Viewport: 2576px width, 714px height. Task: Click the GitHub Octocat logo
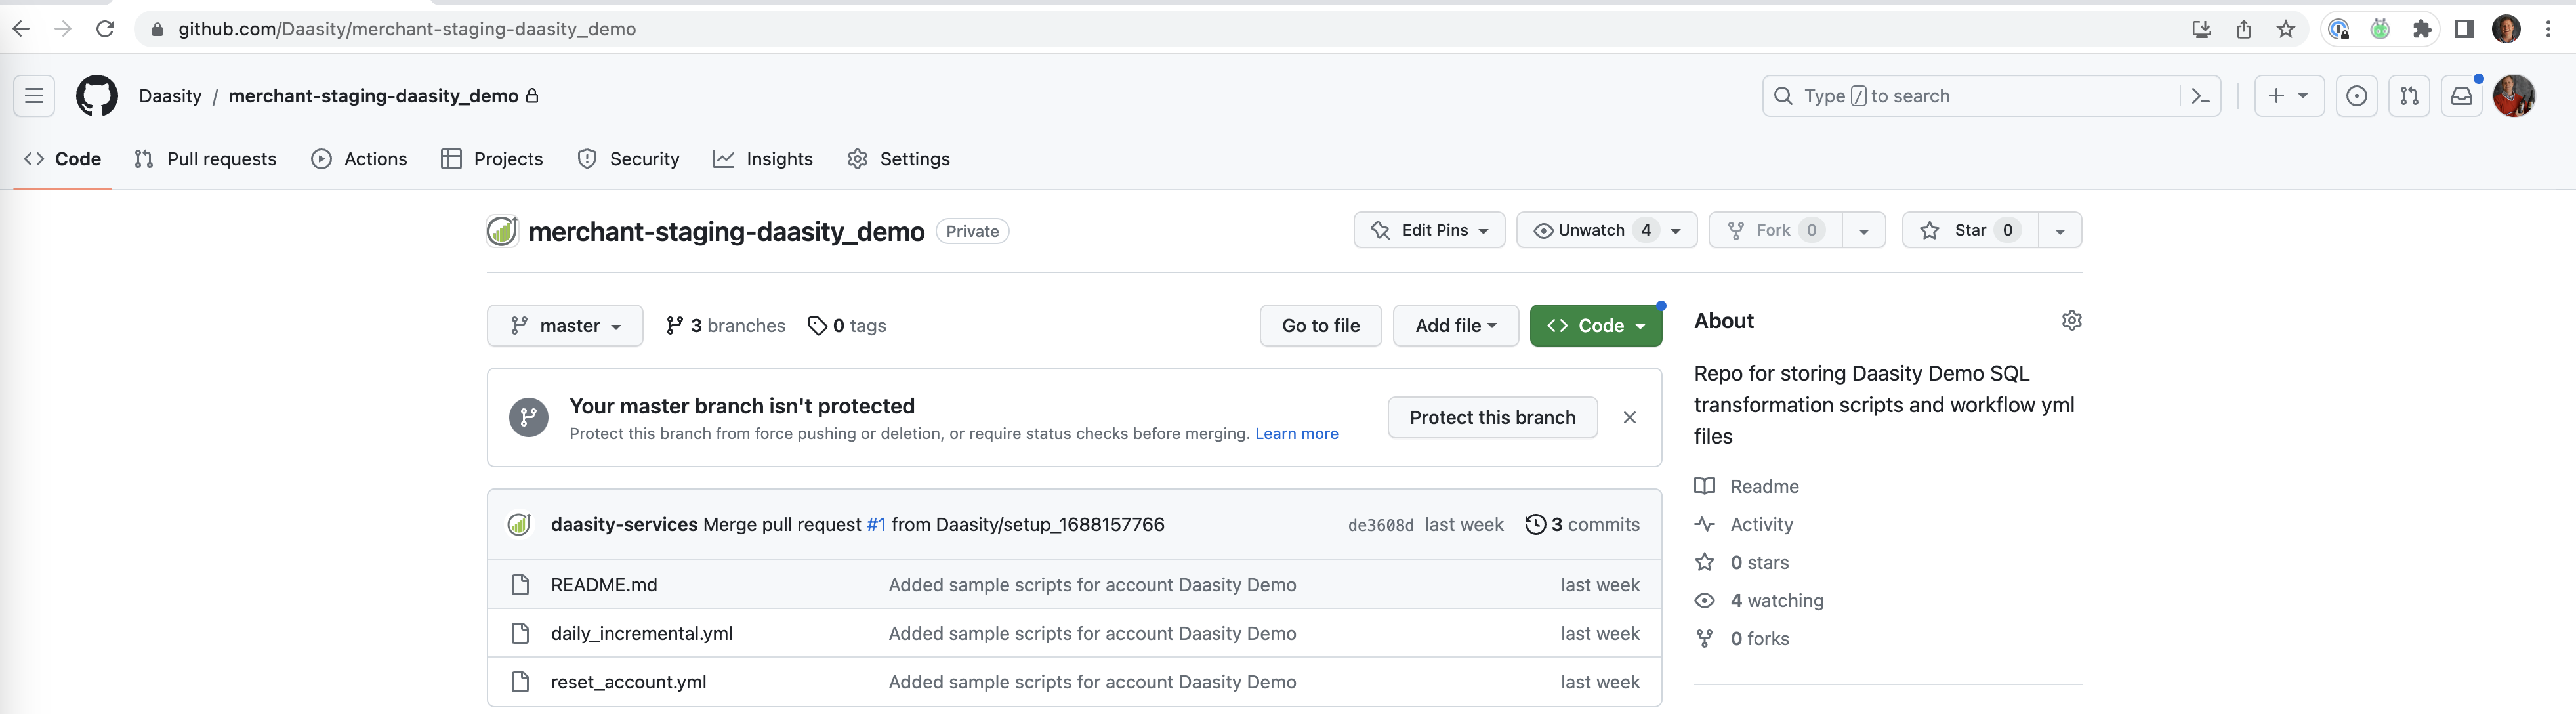pyautogui.click(x=97, y=96)
